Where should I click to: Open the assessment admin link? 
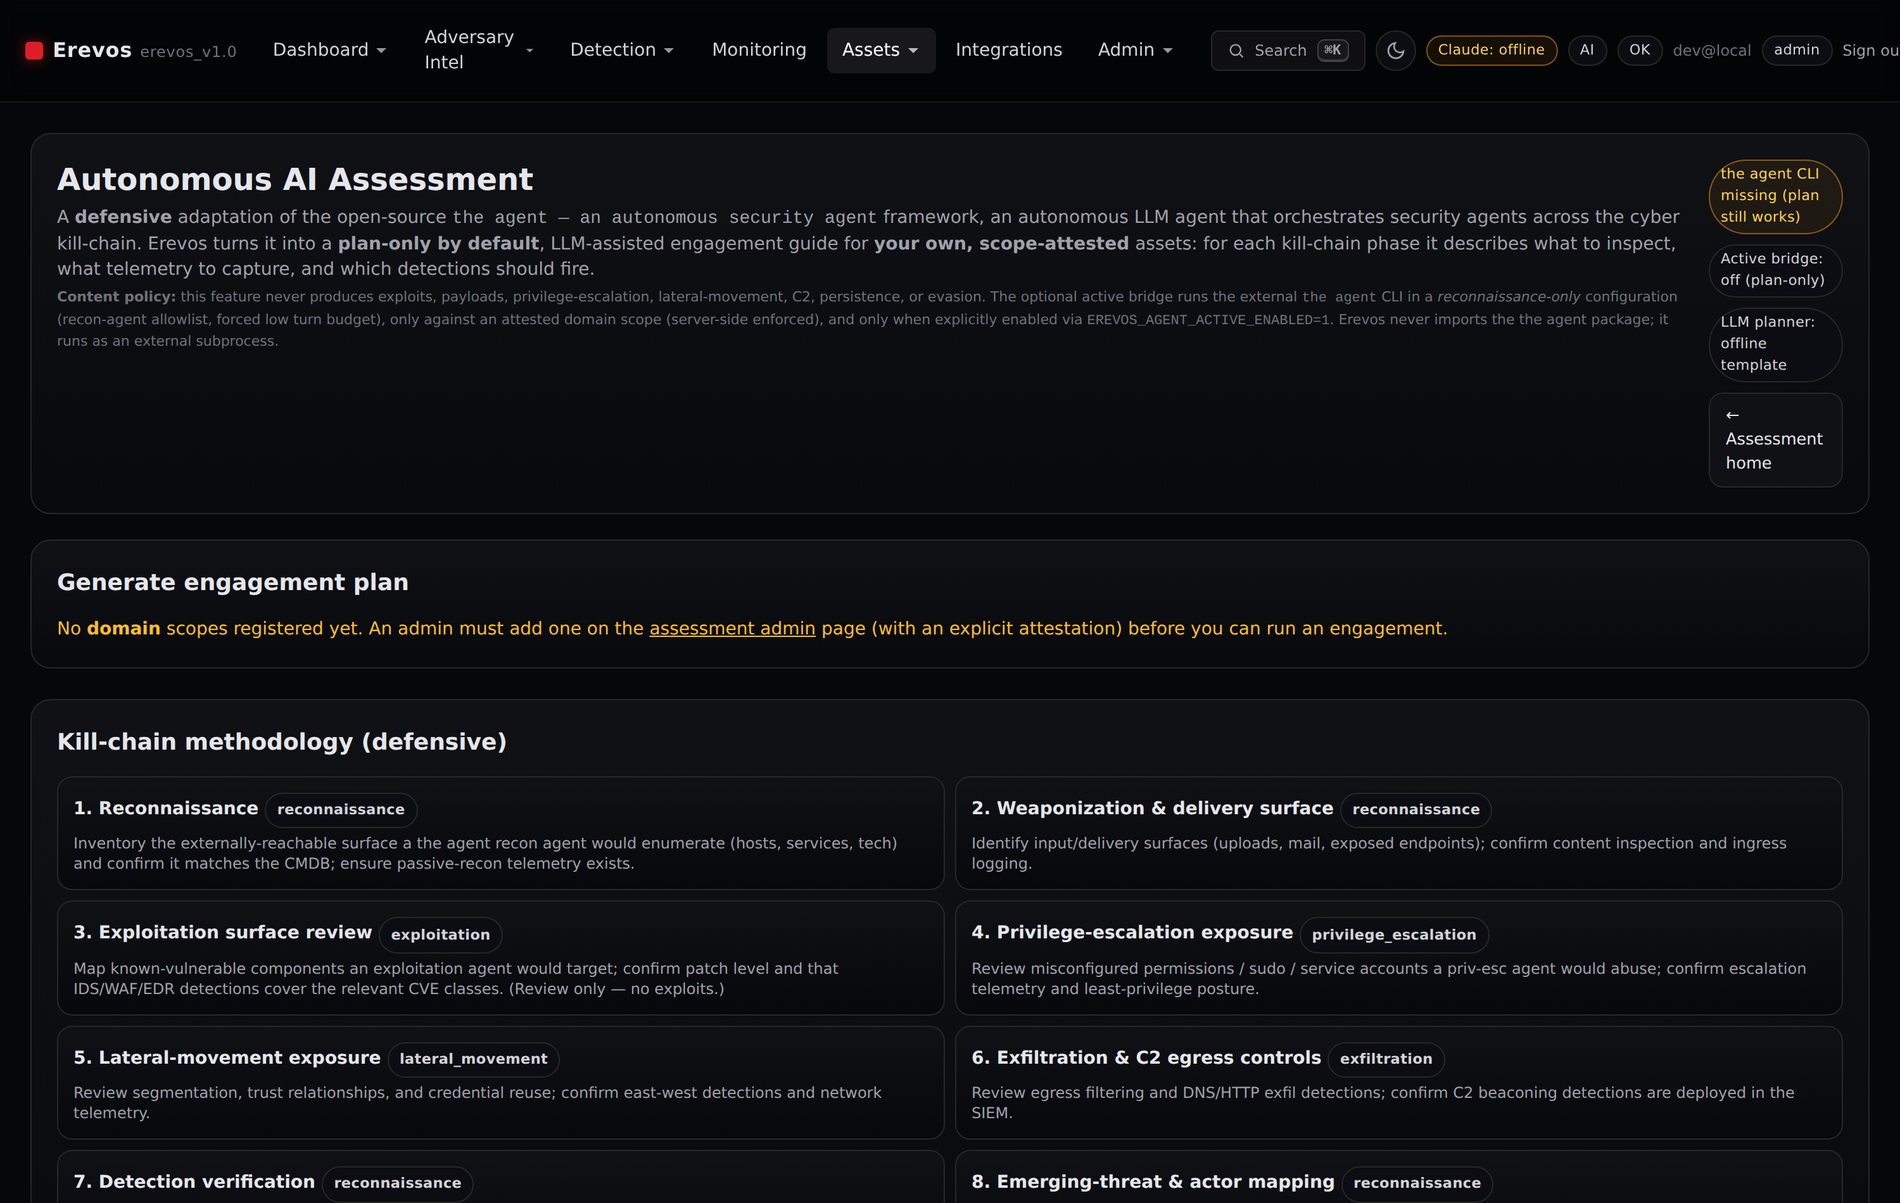732,628
